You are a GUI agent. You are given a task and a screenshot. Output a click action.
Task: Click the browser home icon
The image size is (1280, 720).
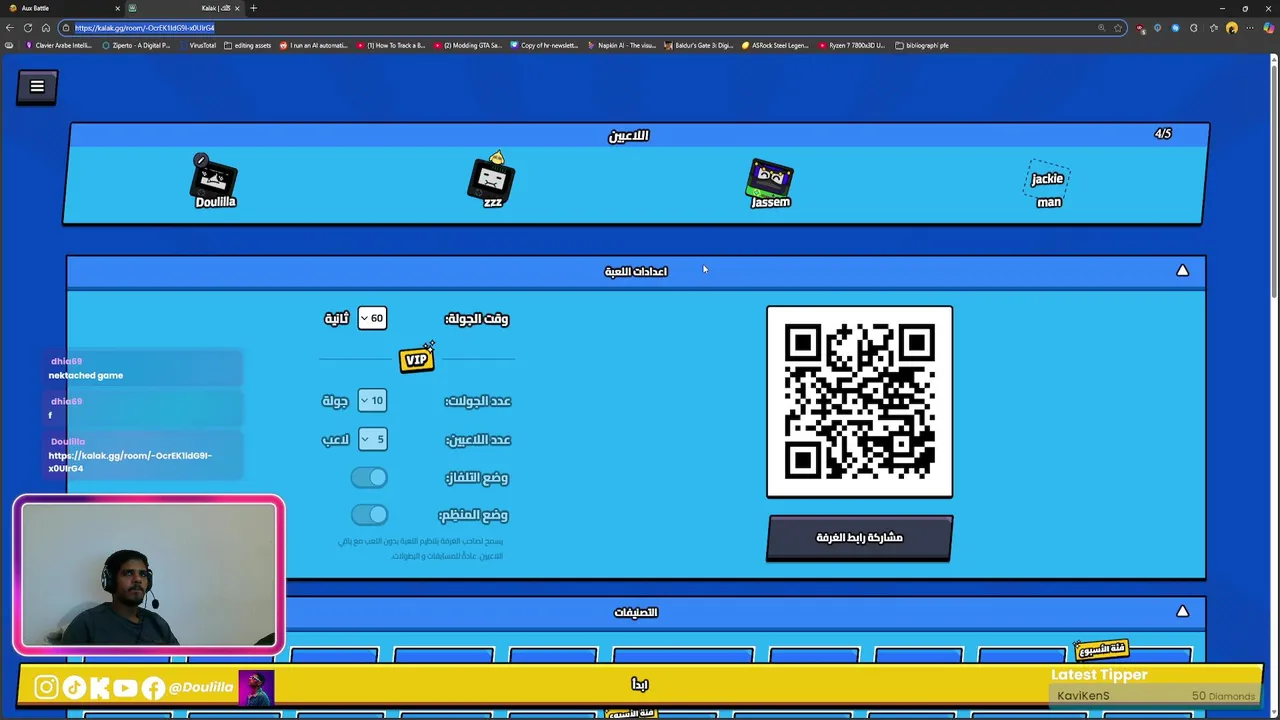[45, 28]
